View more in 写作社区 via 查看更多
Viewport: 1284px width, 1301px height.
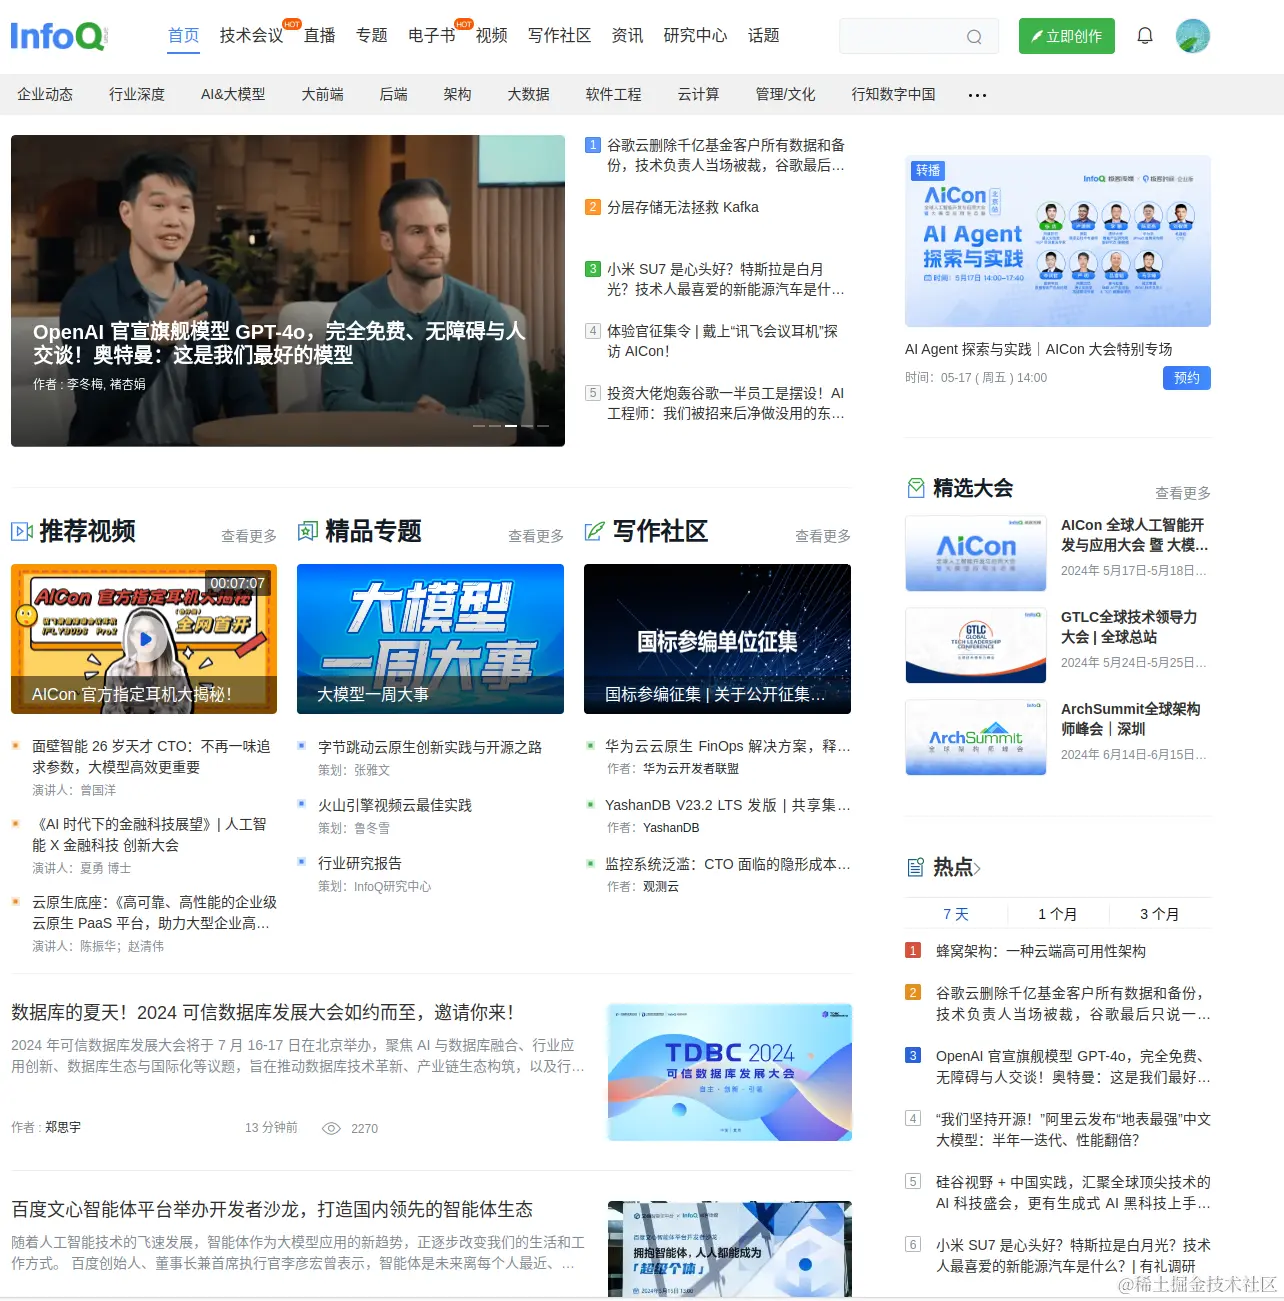pyautogui.click(x=823, y=536)
